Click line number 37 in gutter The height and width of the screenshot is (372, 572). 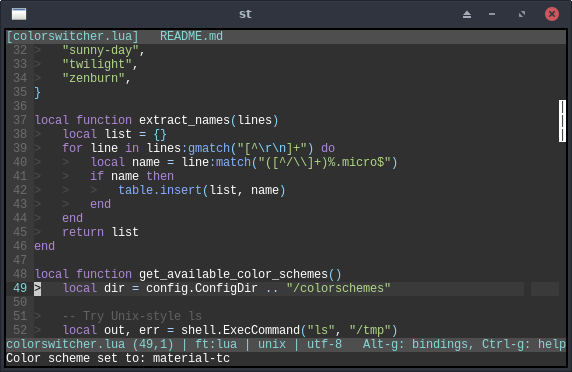(20, 120)
